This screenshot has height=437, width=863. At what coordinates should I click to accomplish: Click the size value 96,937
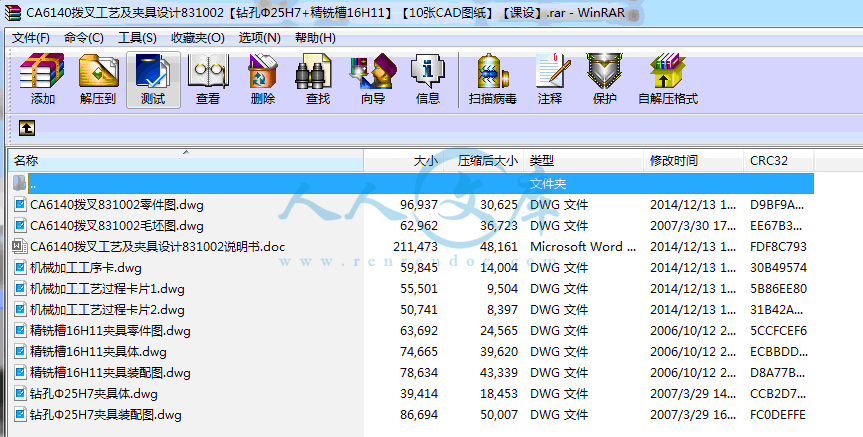(x=419, y=205)
